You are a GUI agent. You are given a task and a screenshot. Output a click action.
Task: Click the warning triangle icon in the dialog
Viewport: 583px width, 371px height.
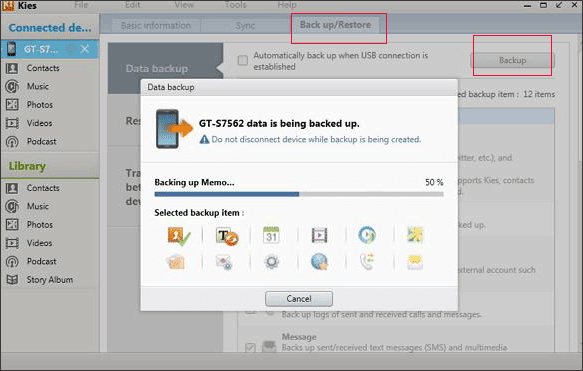click(204, 139)
